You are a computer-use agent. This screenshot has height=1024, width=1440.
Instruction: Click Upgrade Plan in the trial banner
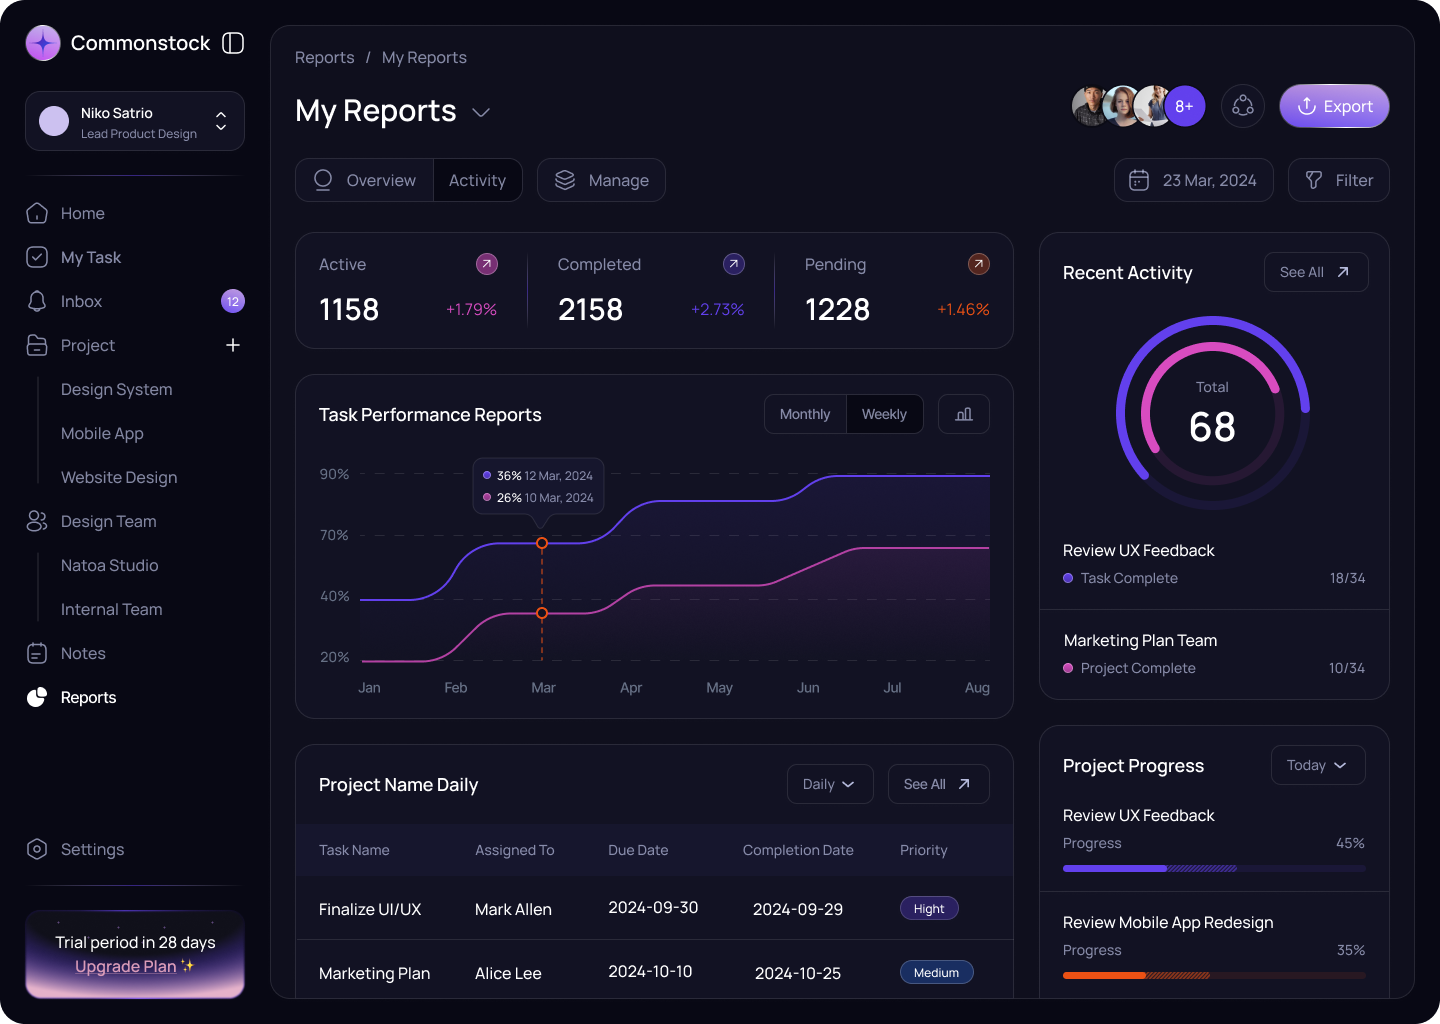point(125,966)
